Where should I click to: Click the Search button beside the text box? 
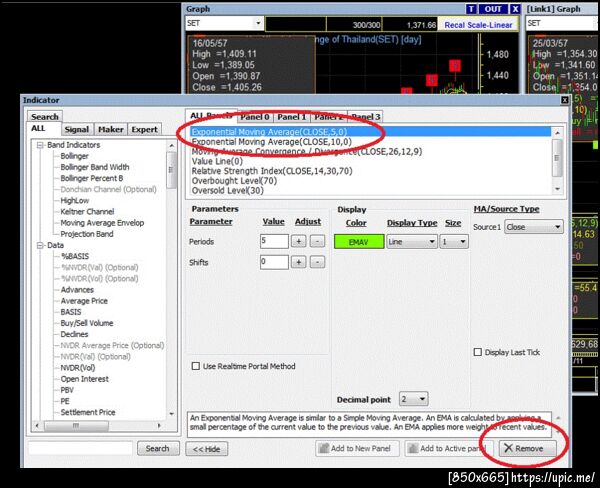(158, 448)
